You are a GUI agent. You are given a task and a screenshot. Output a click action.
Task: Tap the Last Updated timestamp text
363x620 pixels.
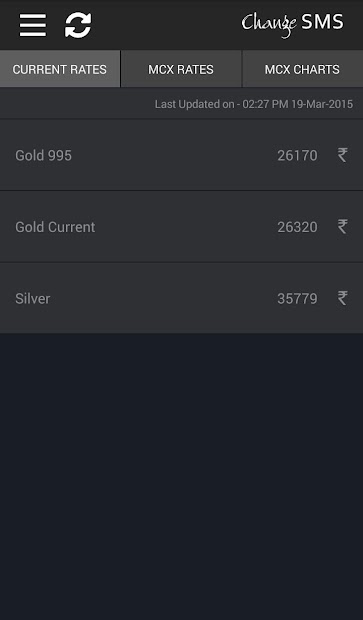pyautogui.click(x=254, y=104)
